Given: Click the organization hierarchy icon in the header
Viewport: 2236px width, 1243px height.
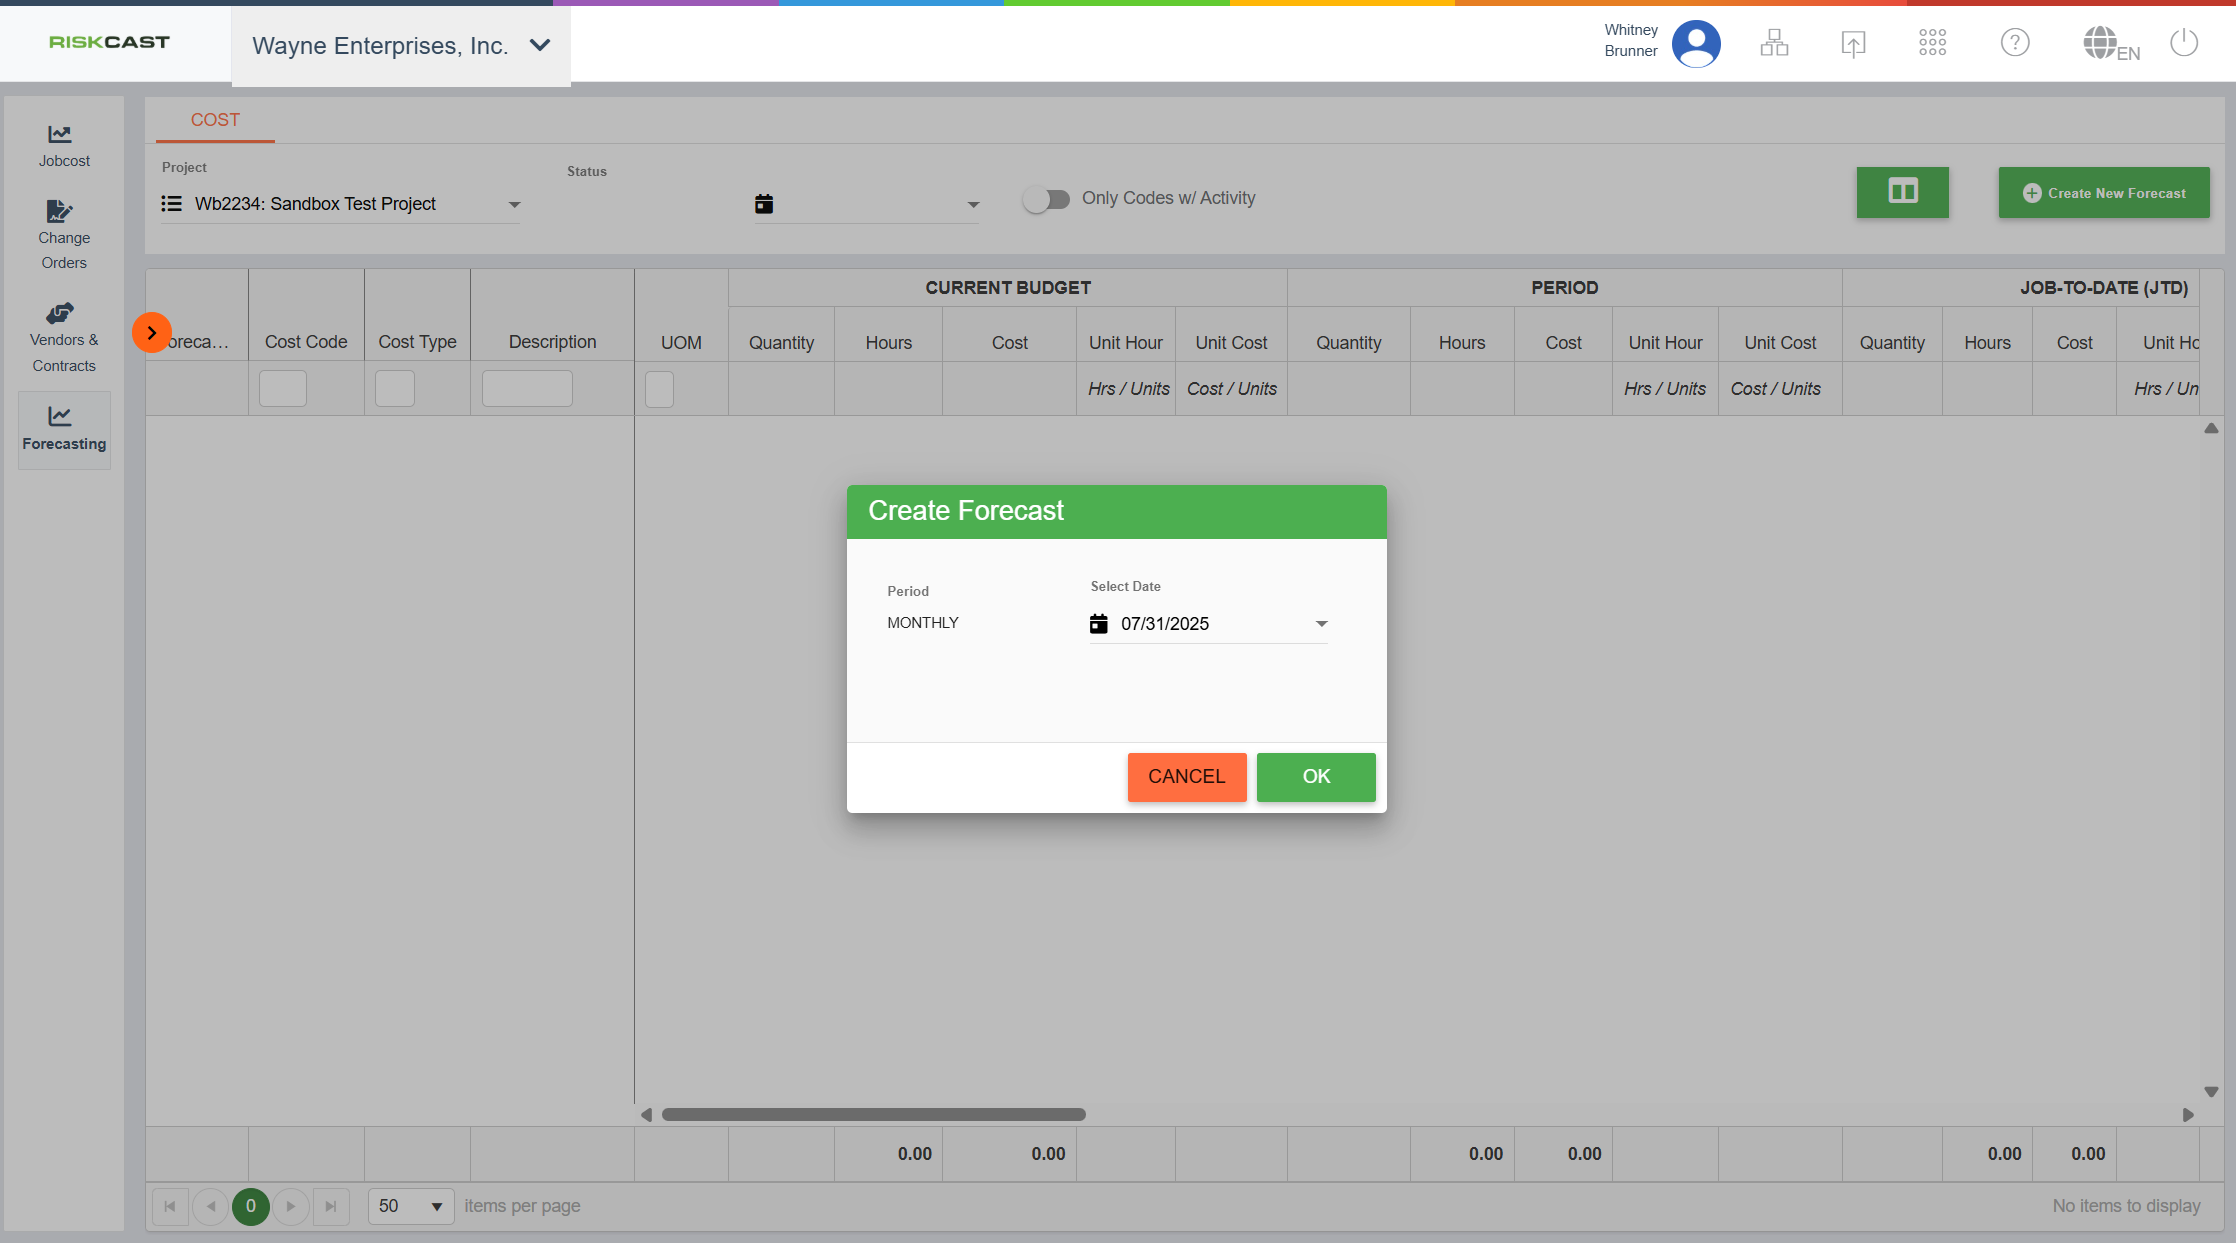Looking at the screenshot, I should 1774,43.
